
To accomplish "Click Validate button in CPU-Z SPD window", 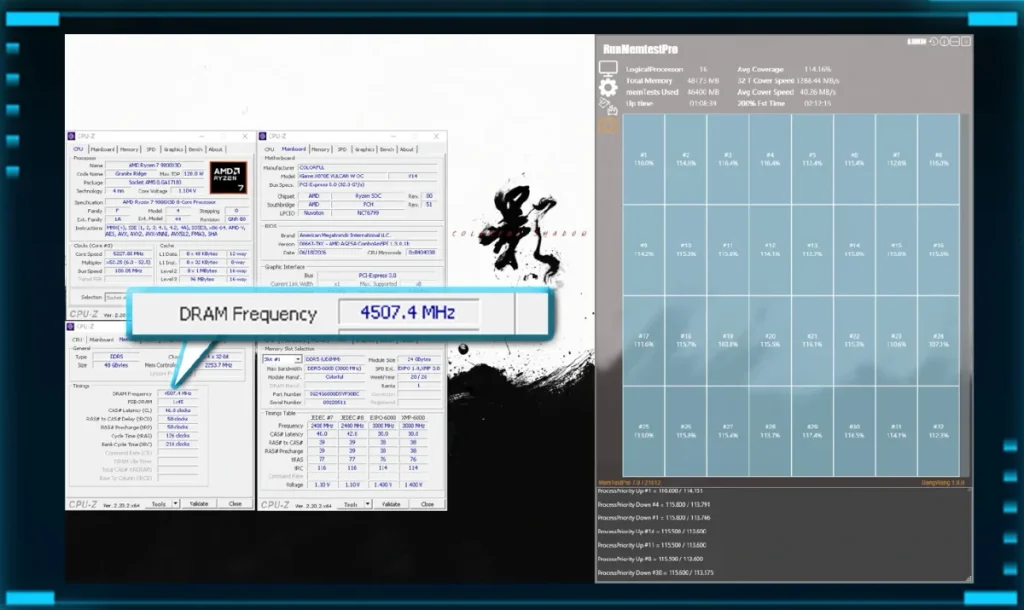I will [391, 504].
